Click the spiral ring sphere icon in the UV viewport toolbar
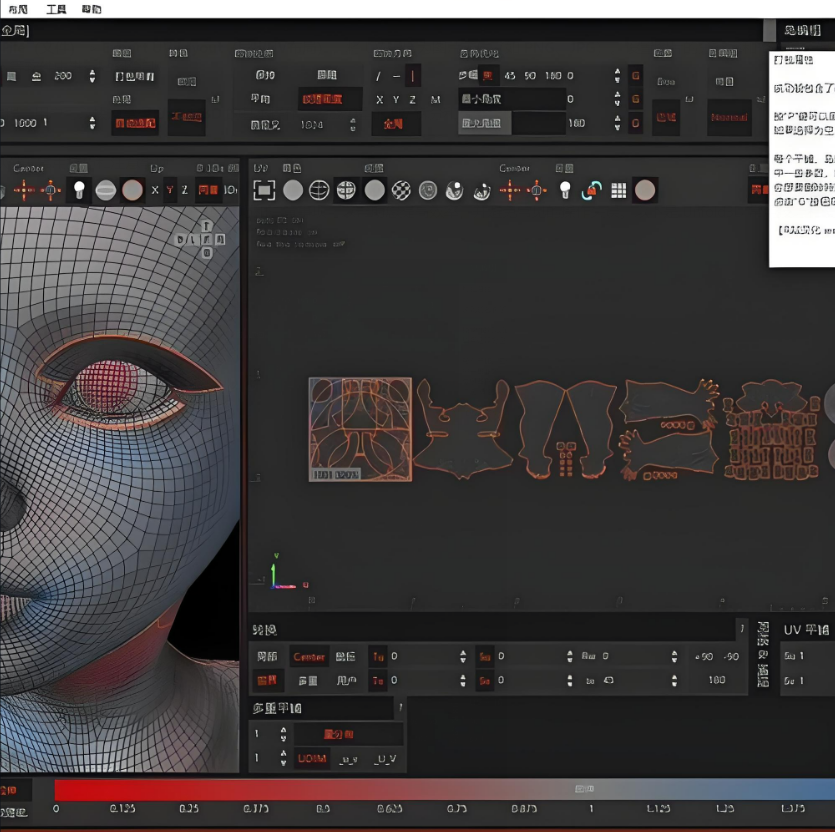The width and height of the screenshot is (835, 832). (428, 190)
